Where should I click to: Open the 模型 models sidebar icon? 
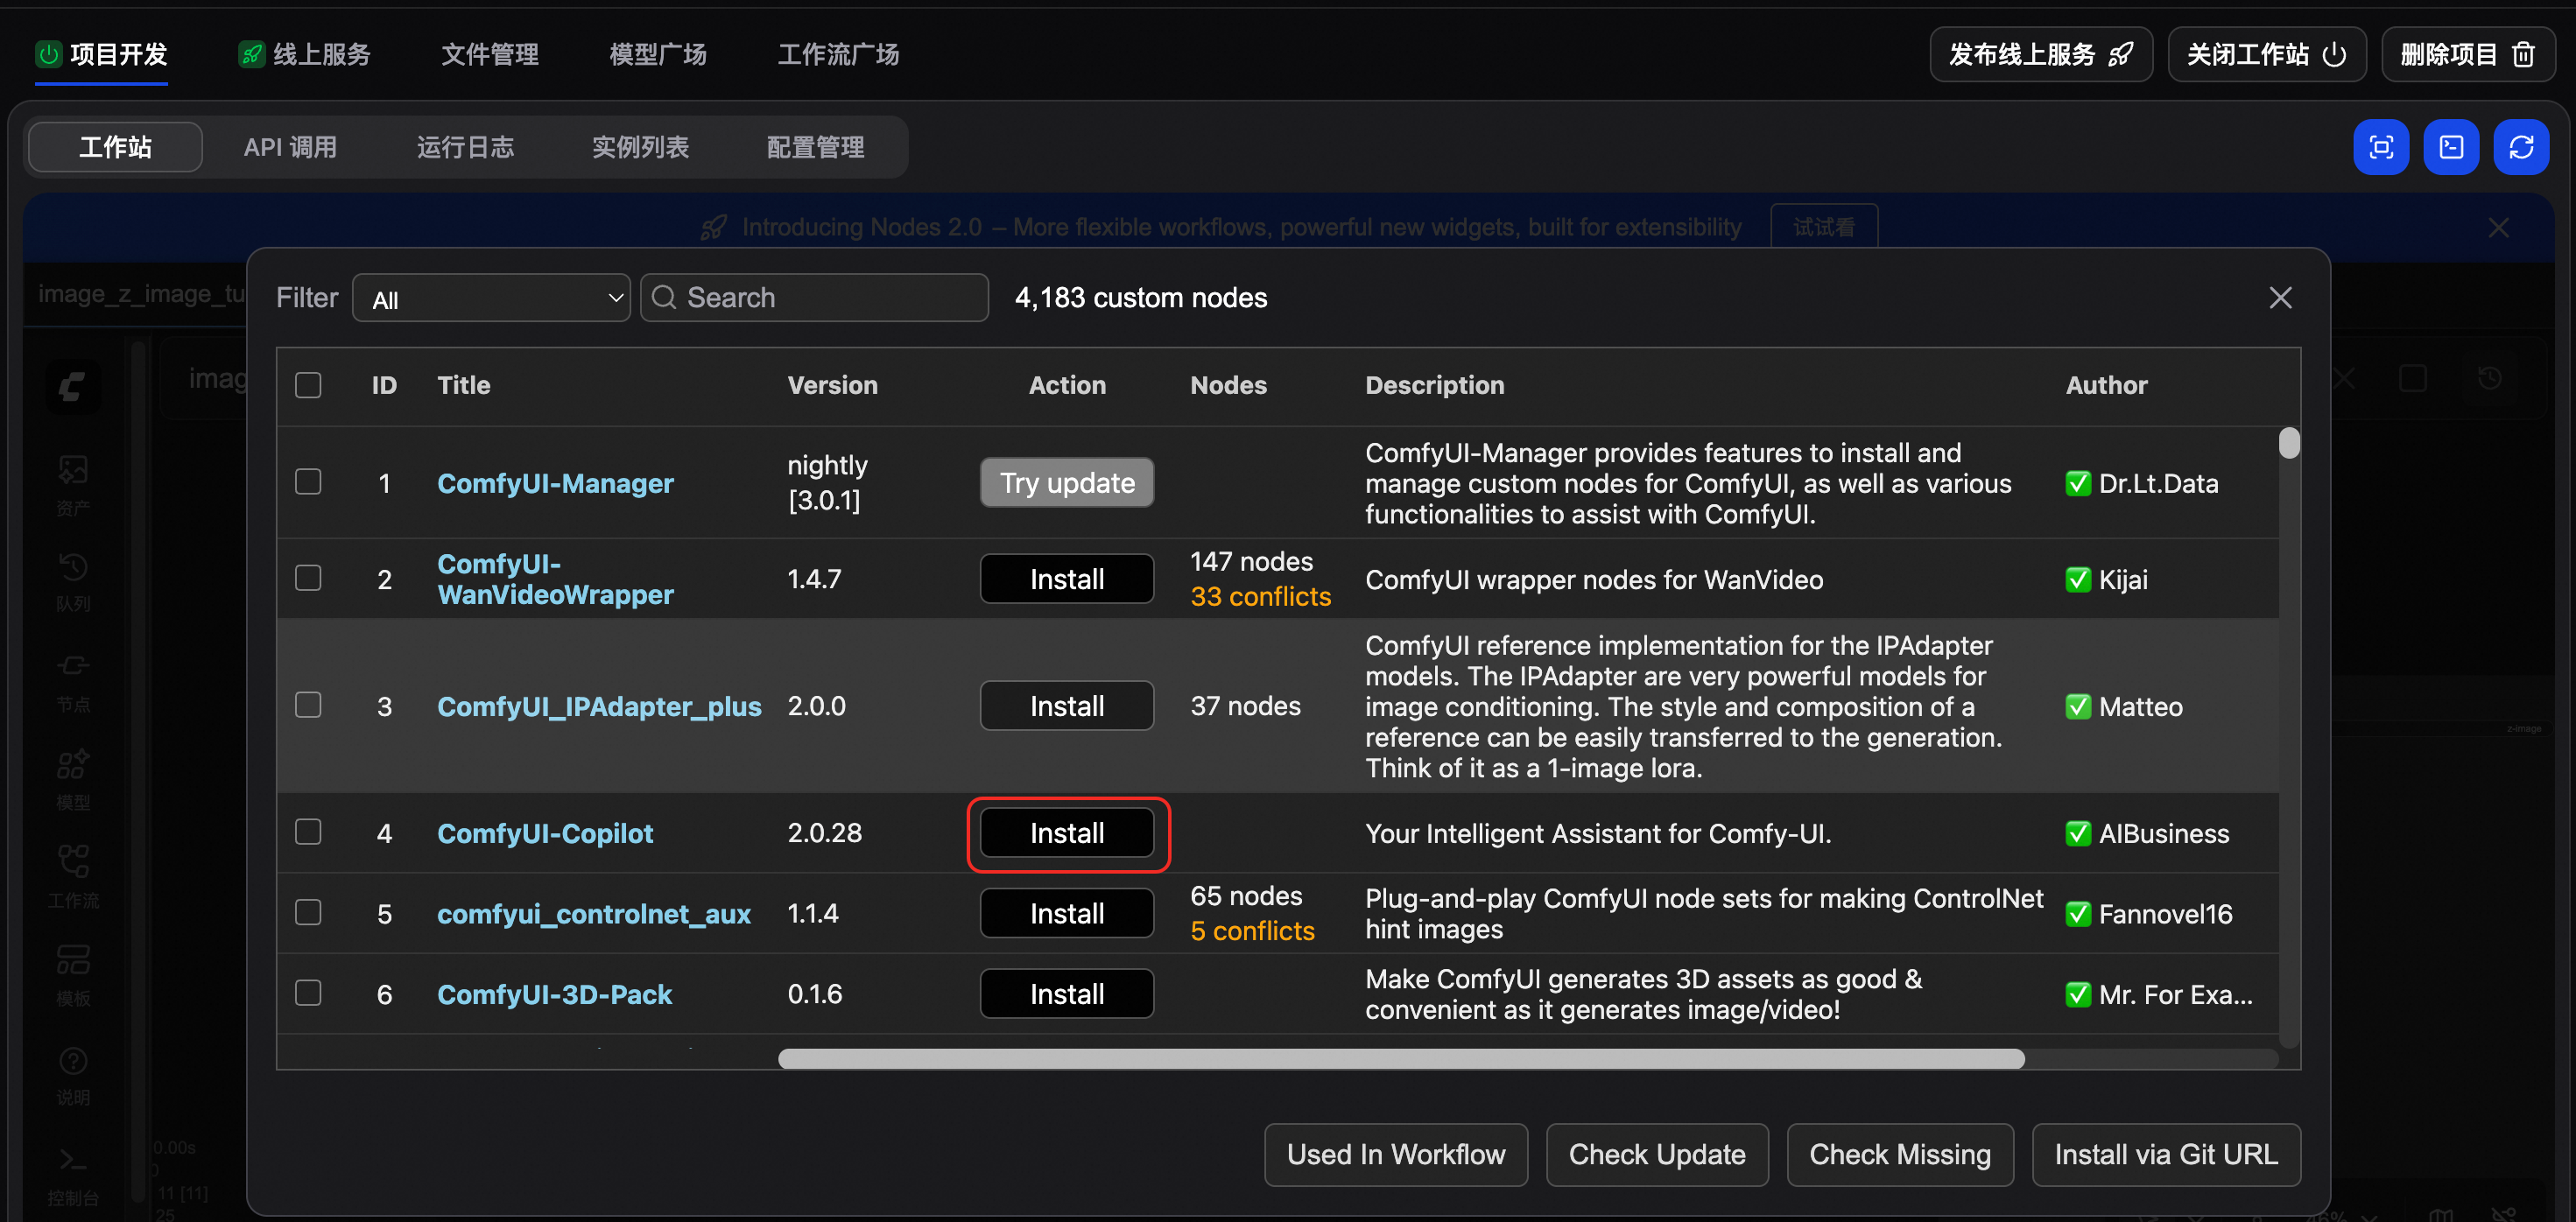tap(73, 780)
